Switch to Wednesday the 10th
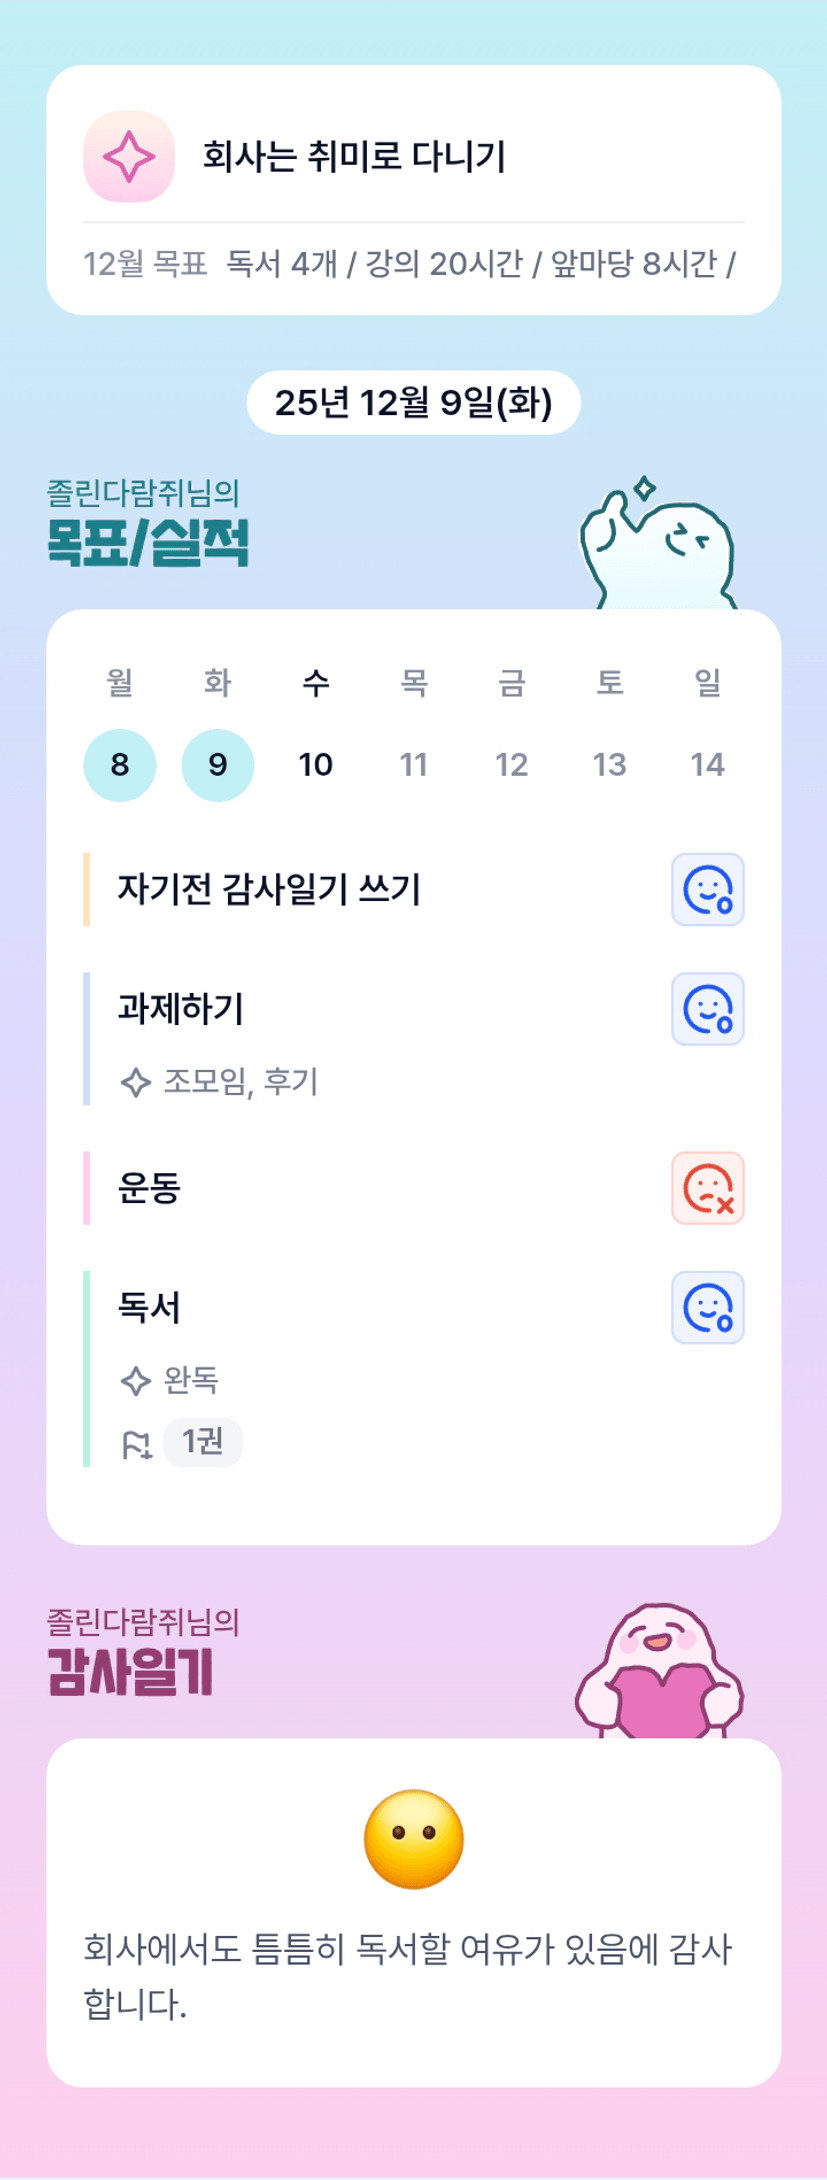This screenshot has width=827, height=2180. (315, 765)
